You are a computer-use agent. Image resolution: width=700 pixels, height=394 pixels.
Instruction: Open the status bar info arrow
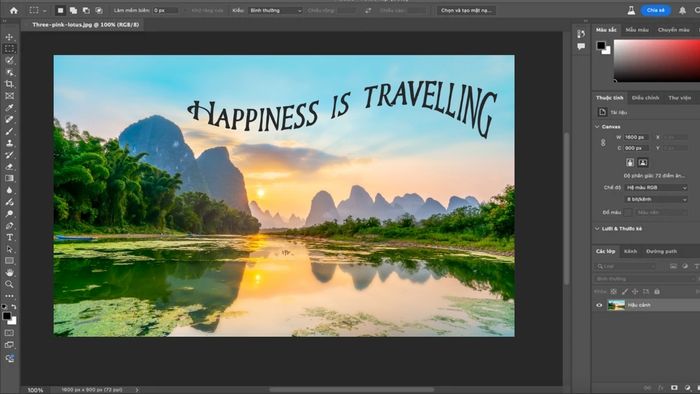tap(137, 390)
